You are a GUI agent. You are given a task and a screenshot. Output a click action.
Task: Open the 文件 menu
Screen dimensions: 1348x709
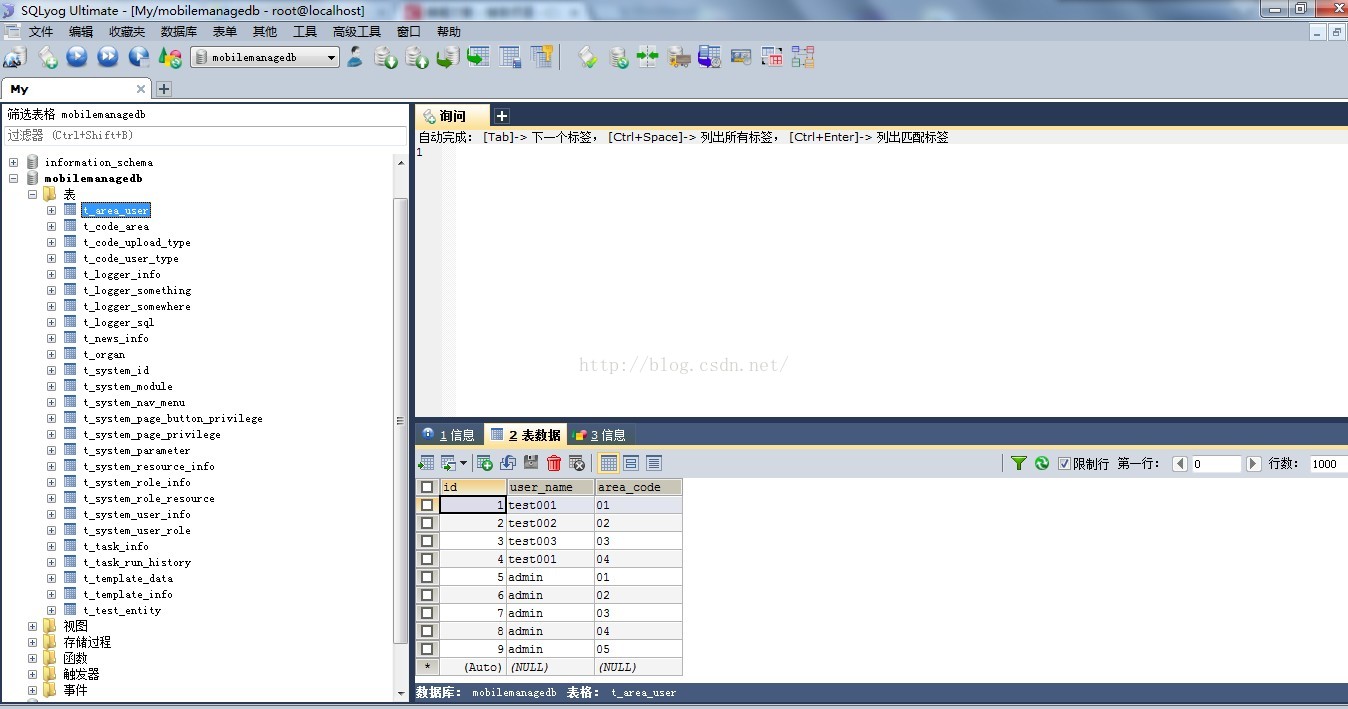tap(41, 32)
